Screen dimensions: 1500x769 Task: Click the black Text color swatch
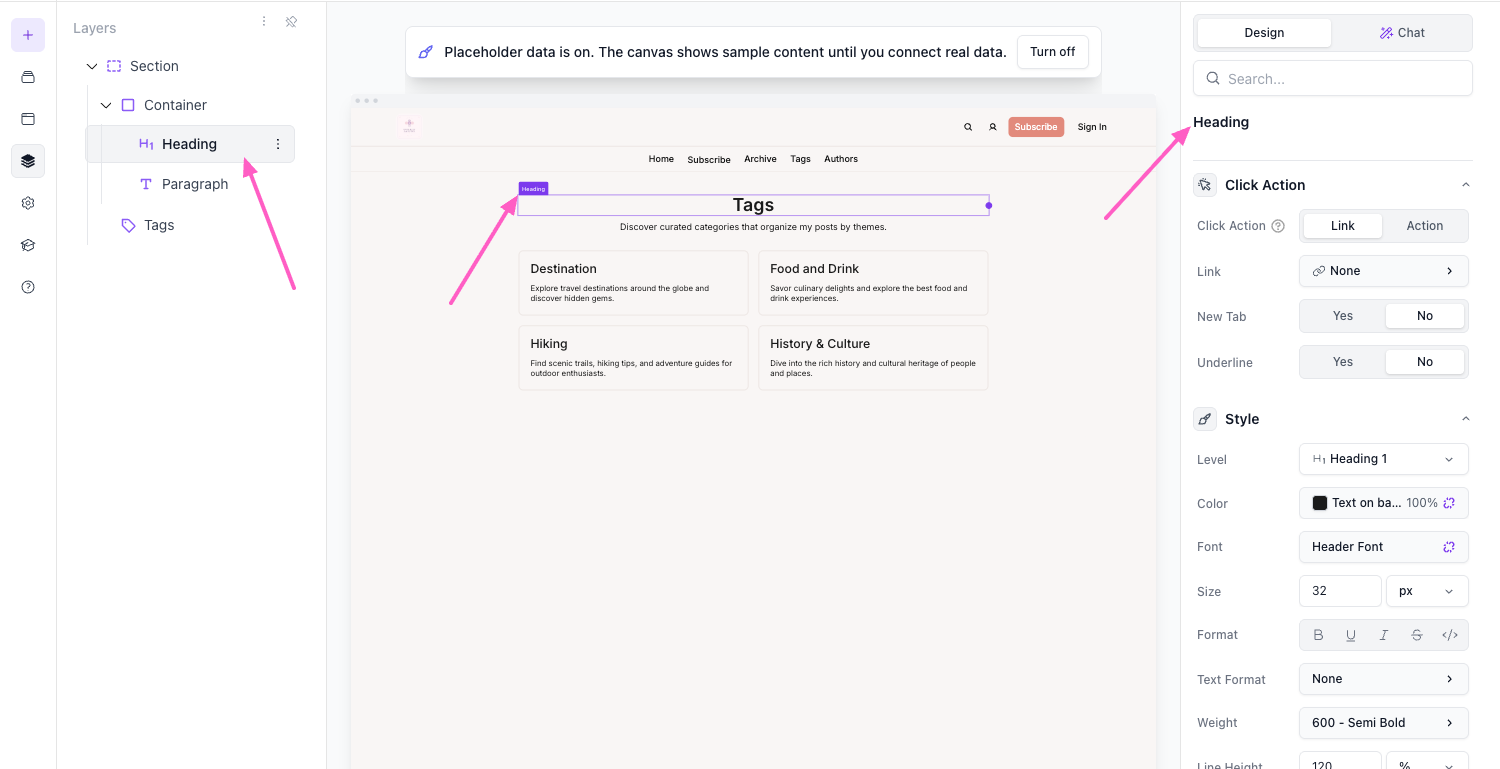pos(1320,503)
